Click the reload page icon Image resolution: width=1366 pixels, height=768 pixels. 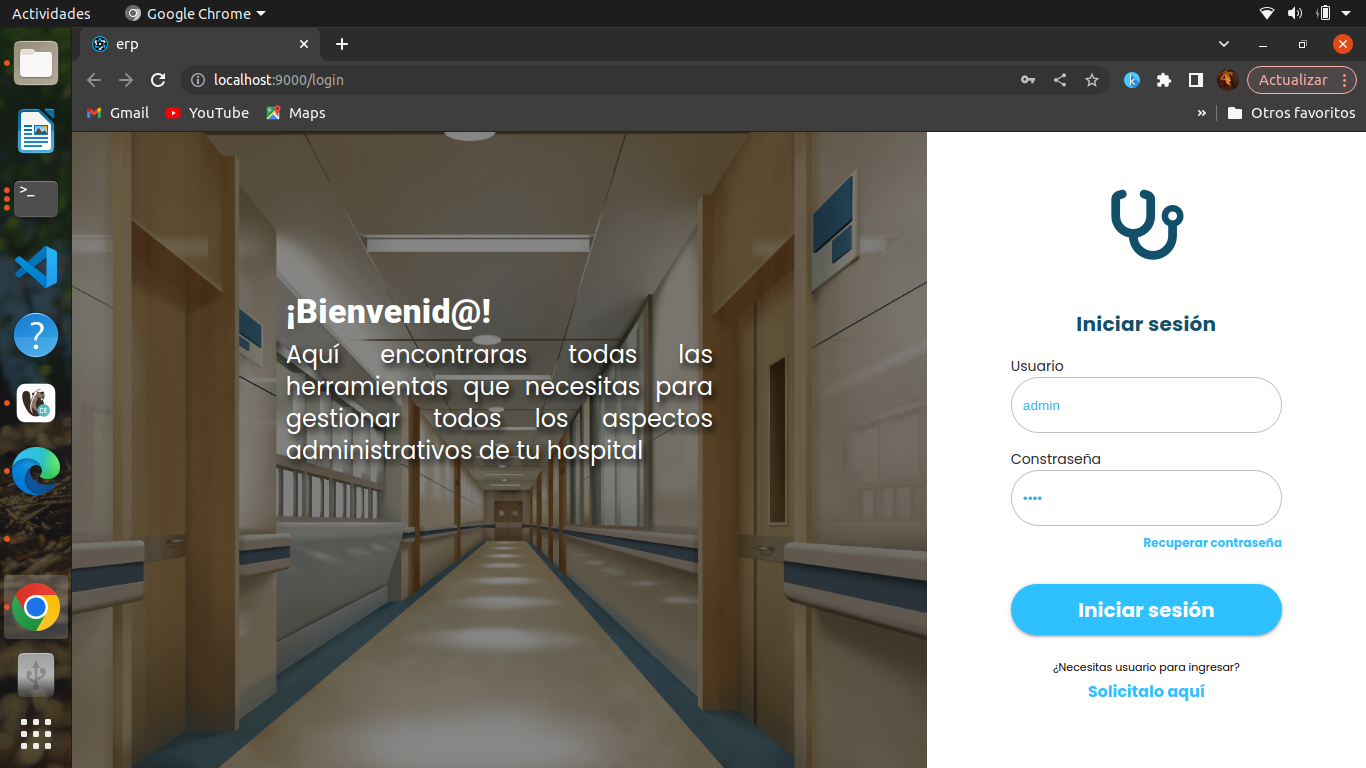click(158, 80)
